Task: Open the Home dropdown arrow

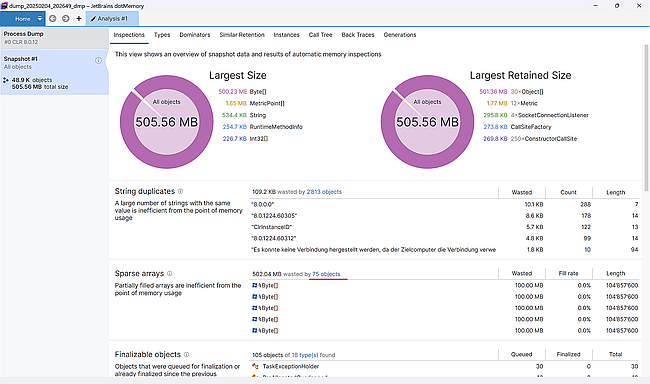Action: 40,19
